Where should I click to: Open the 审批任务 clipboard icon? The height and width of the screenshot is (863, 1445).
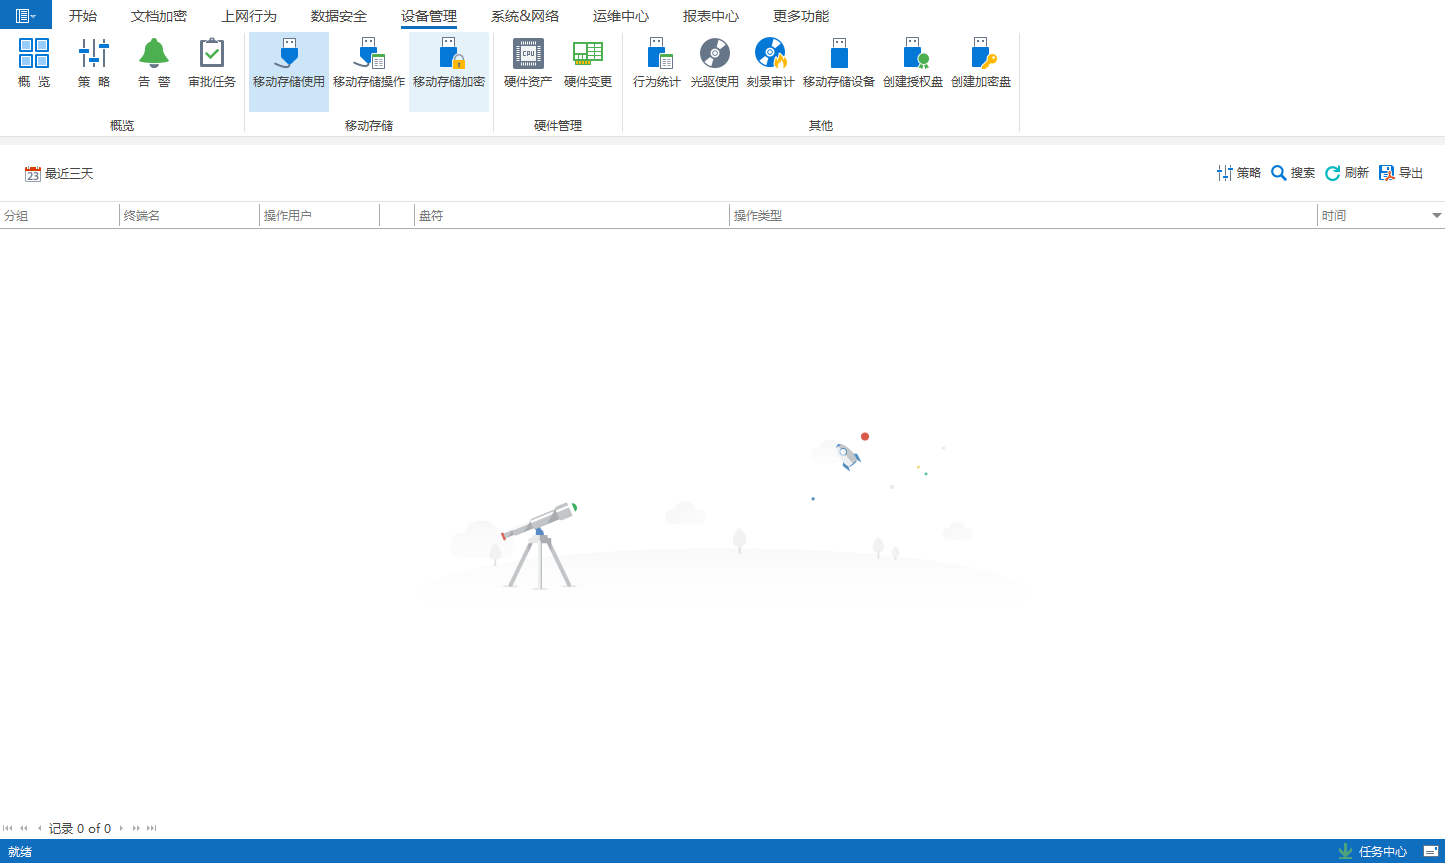[212, 63]
